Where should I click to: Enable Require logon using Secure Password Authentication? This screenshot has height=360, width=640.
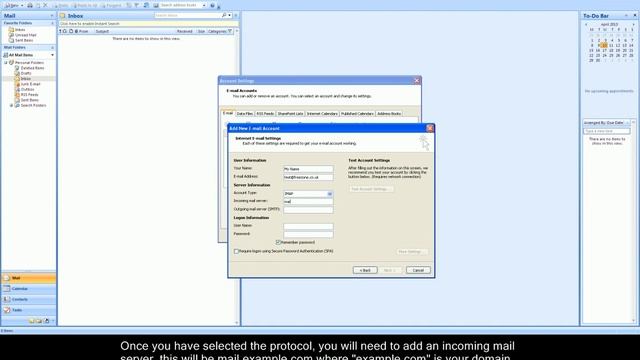[236, 251]
